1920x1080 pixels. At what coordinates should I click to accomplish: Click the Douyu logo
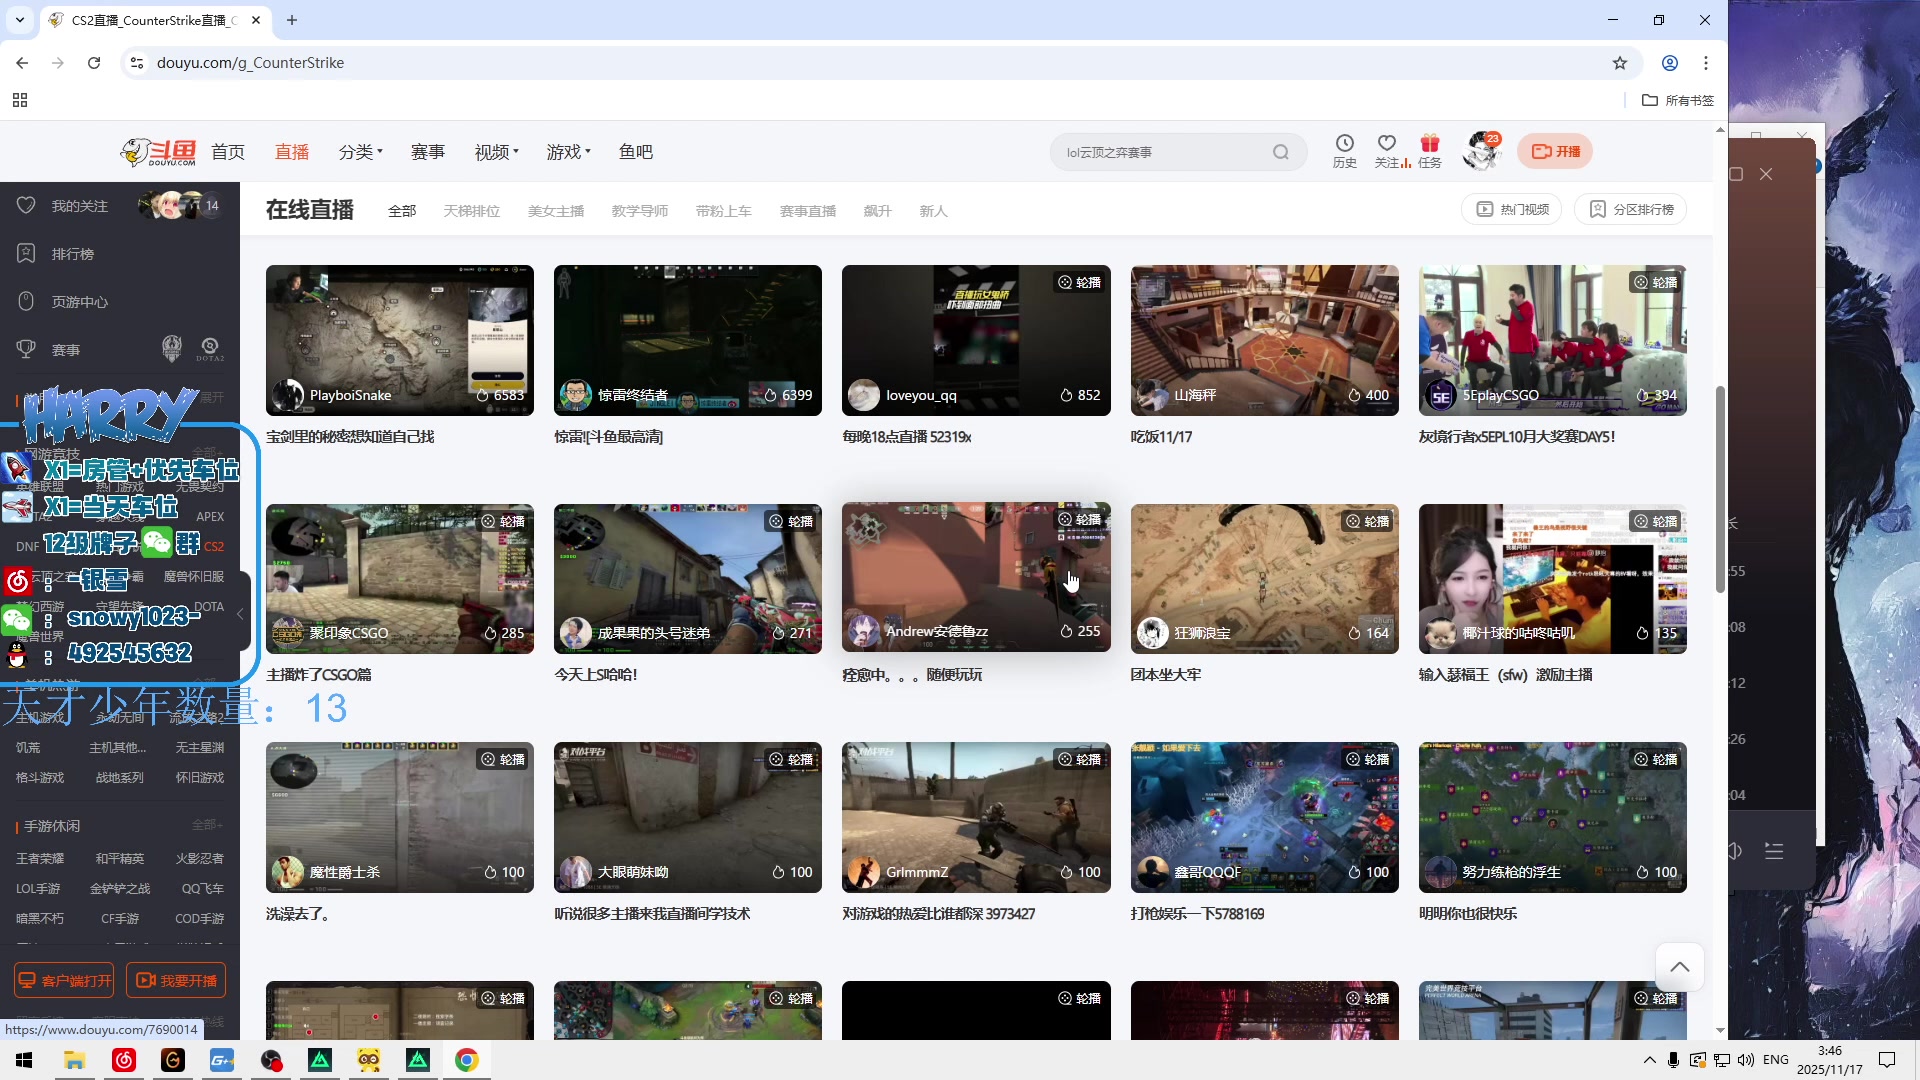(x=159, y=152)
